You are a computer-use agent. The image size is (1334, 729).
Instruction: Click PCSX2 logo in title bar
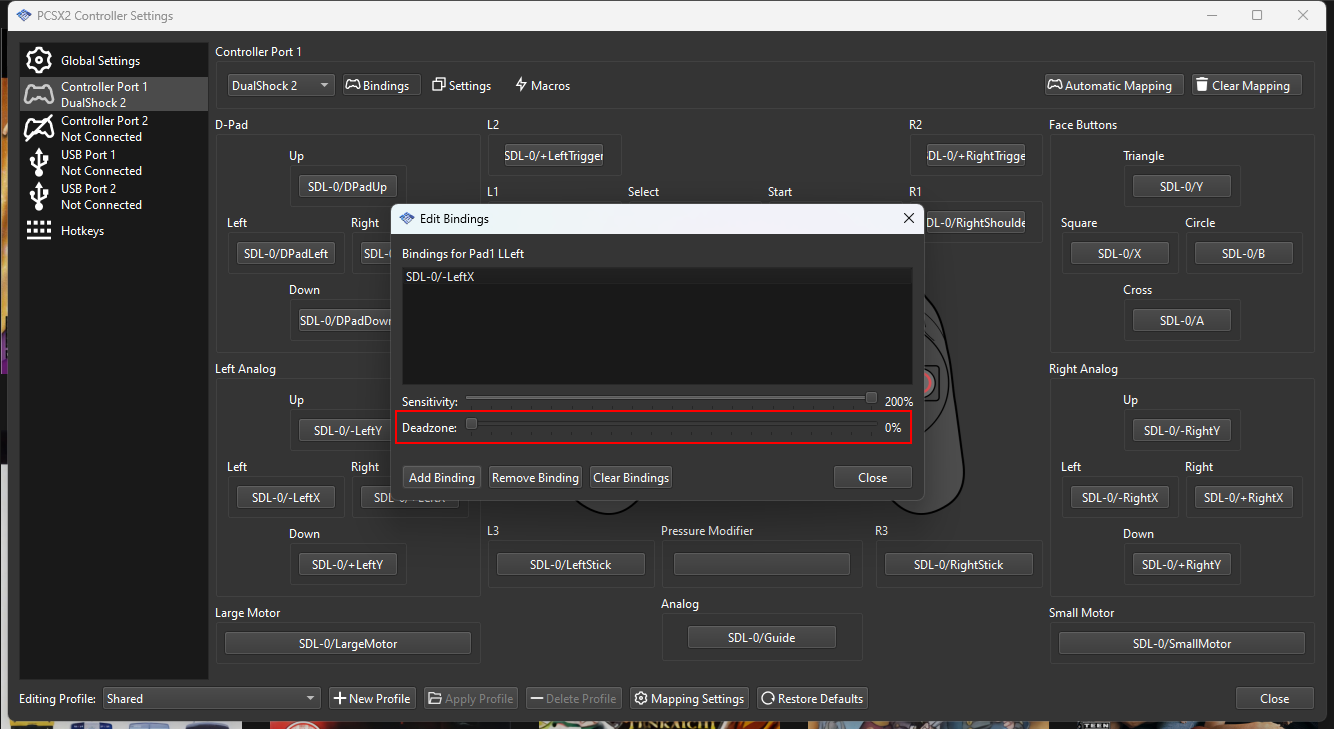tap(24, 15)
